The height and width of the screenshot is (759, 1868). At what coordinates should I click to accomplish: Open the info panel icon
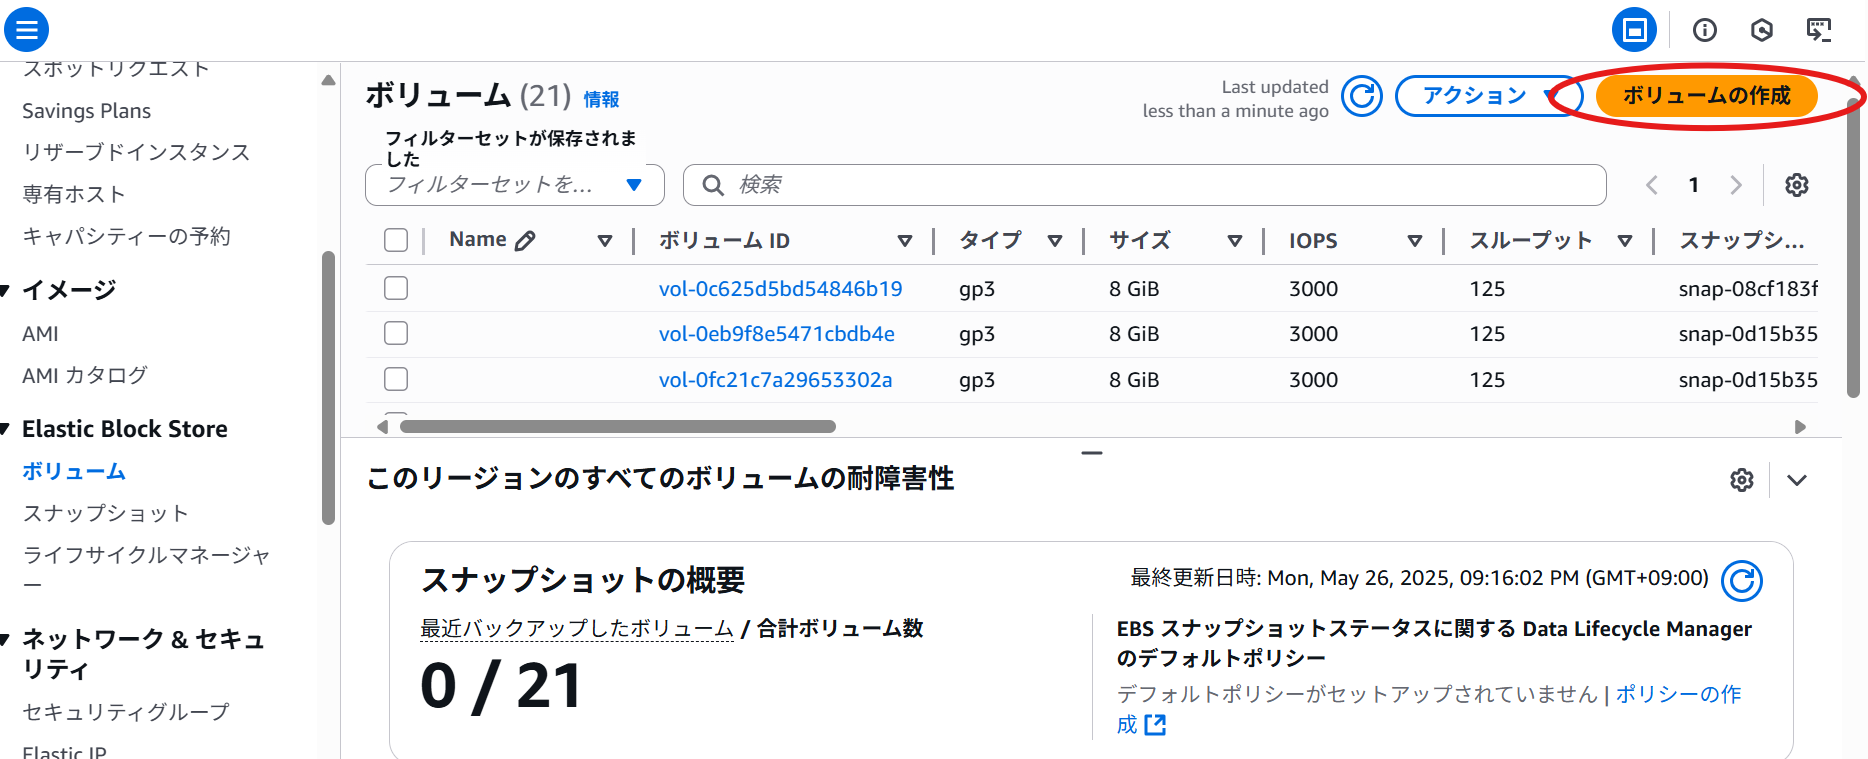pos(1704,30)
